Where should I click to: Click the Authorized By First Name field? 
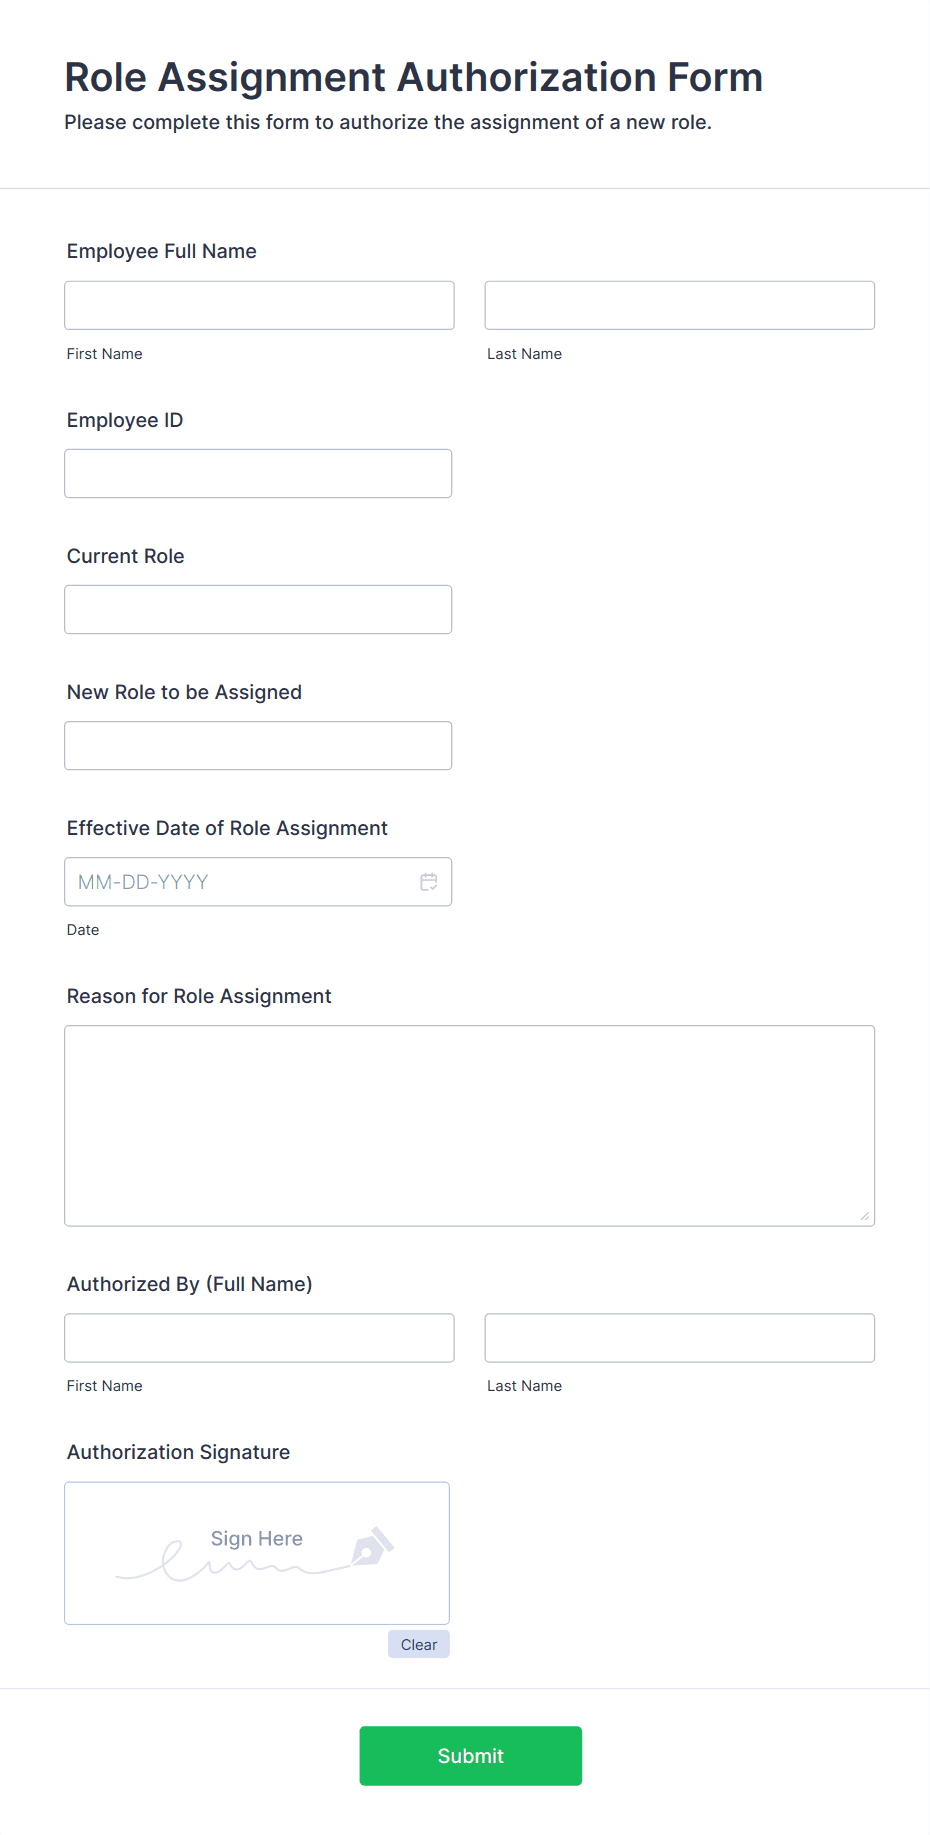[258, 1337]
